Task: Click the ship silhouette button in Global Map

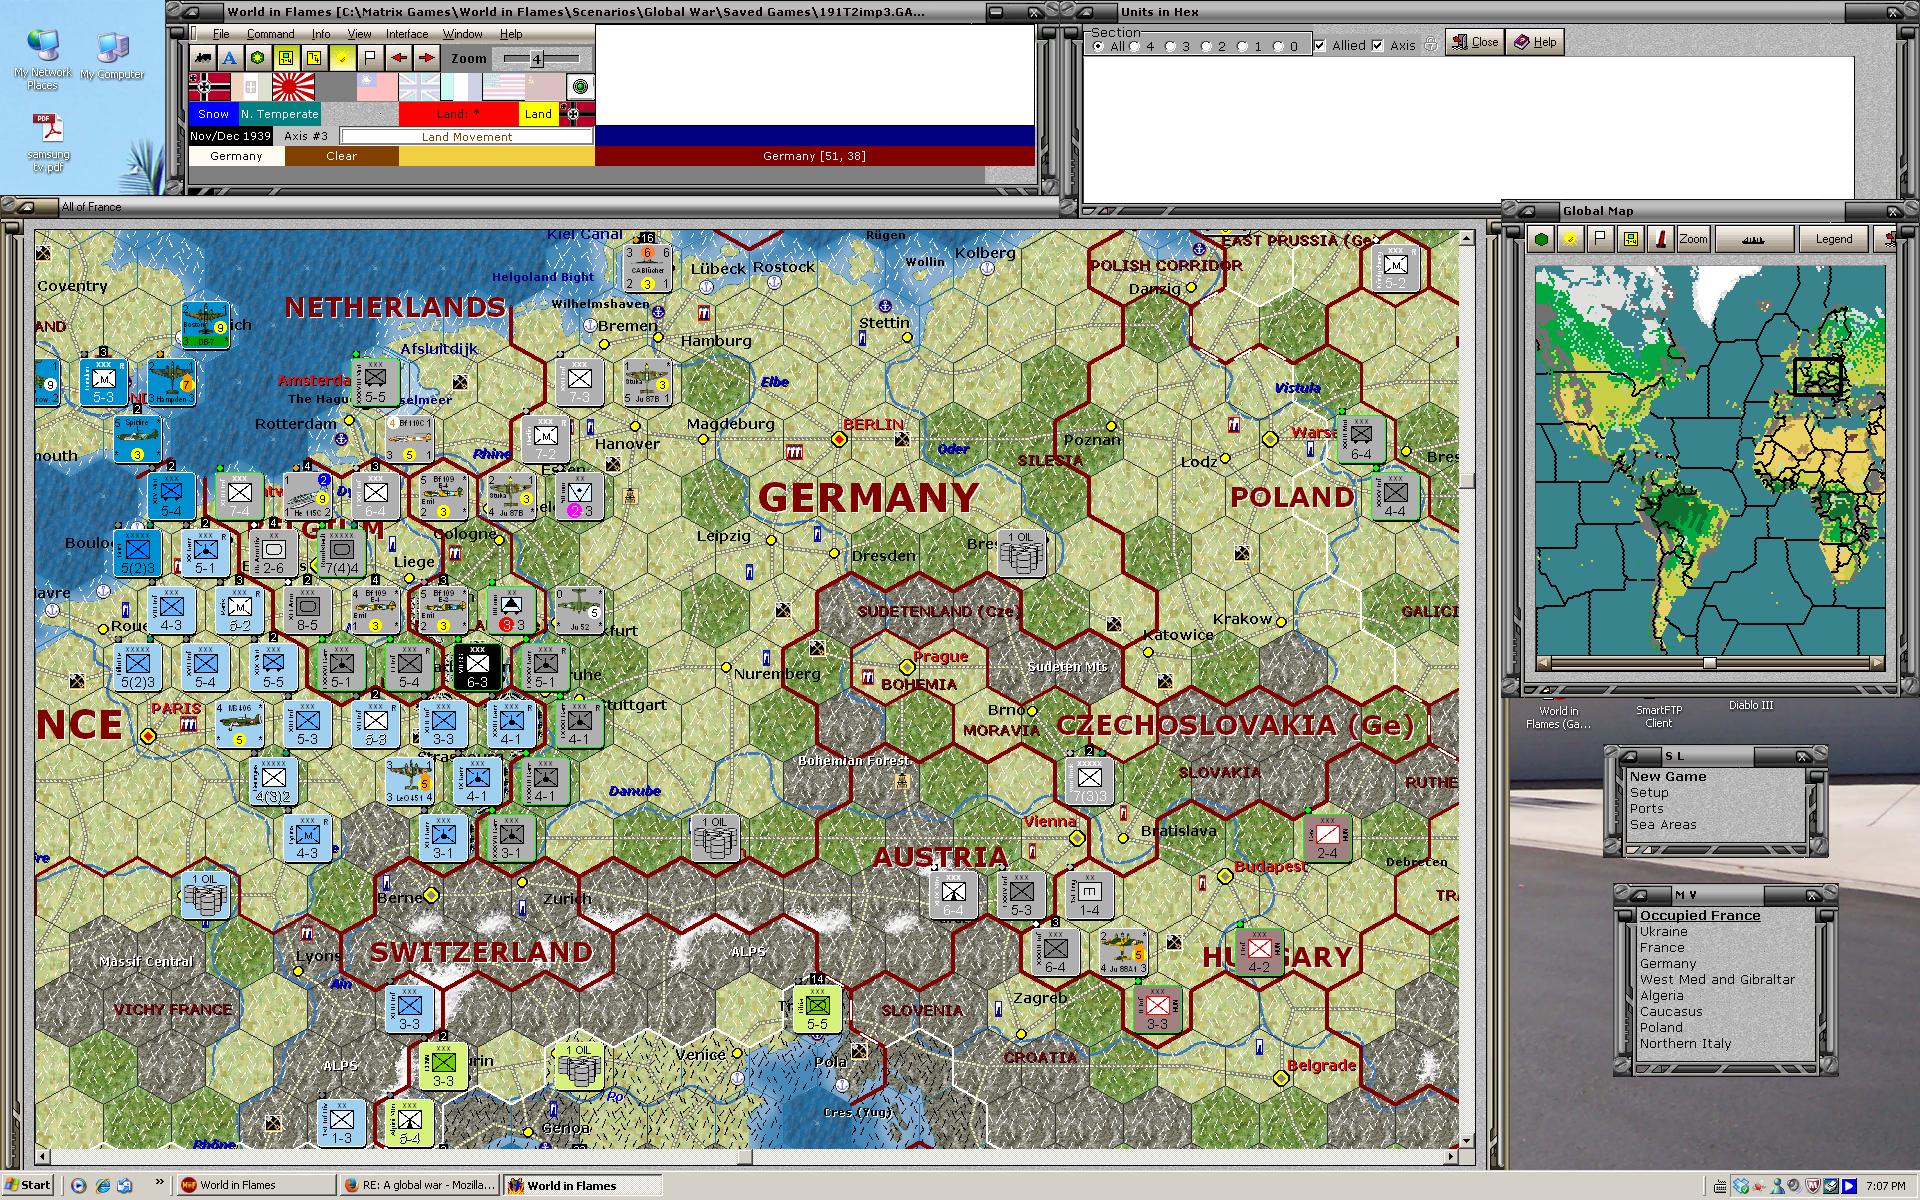Action: [1753, 239]
